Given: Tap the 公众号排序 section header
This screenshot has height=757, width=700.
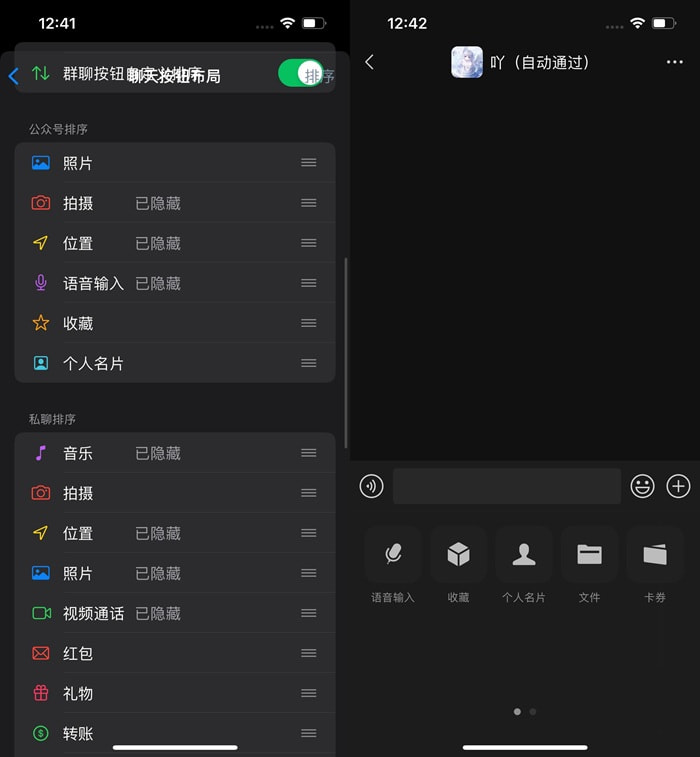Looking at the screenshot, I should pyautogui.click(x=58, y=129).
